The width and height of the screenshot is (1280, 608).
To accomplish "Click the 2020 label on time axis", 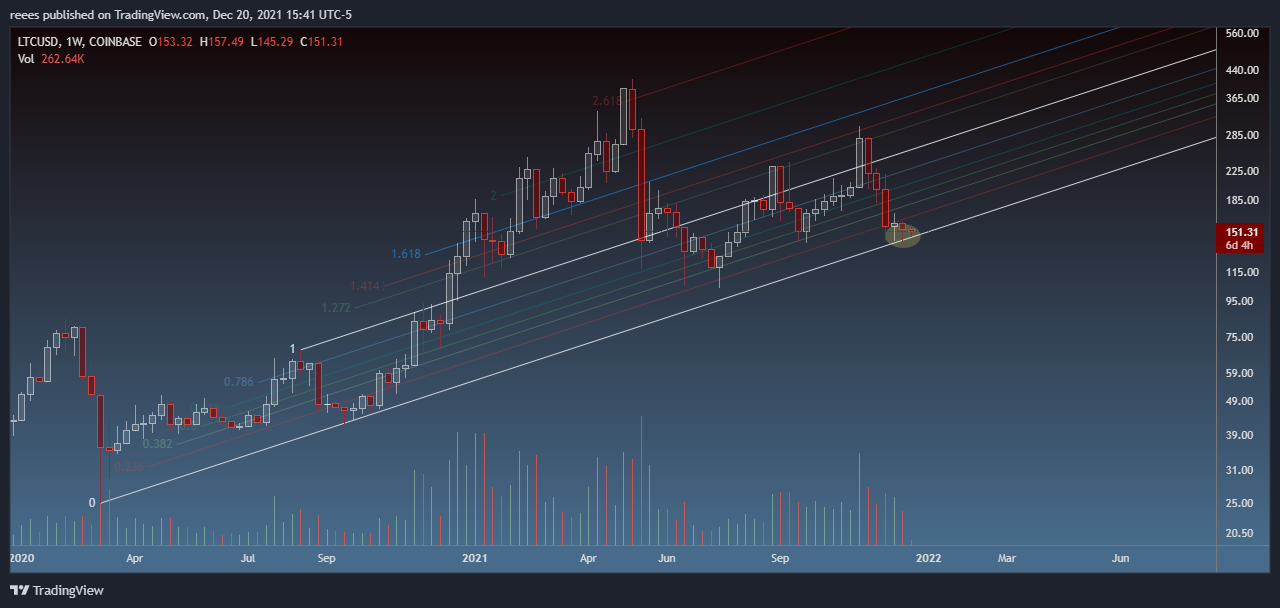I will point(21,558).
